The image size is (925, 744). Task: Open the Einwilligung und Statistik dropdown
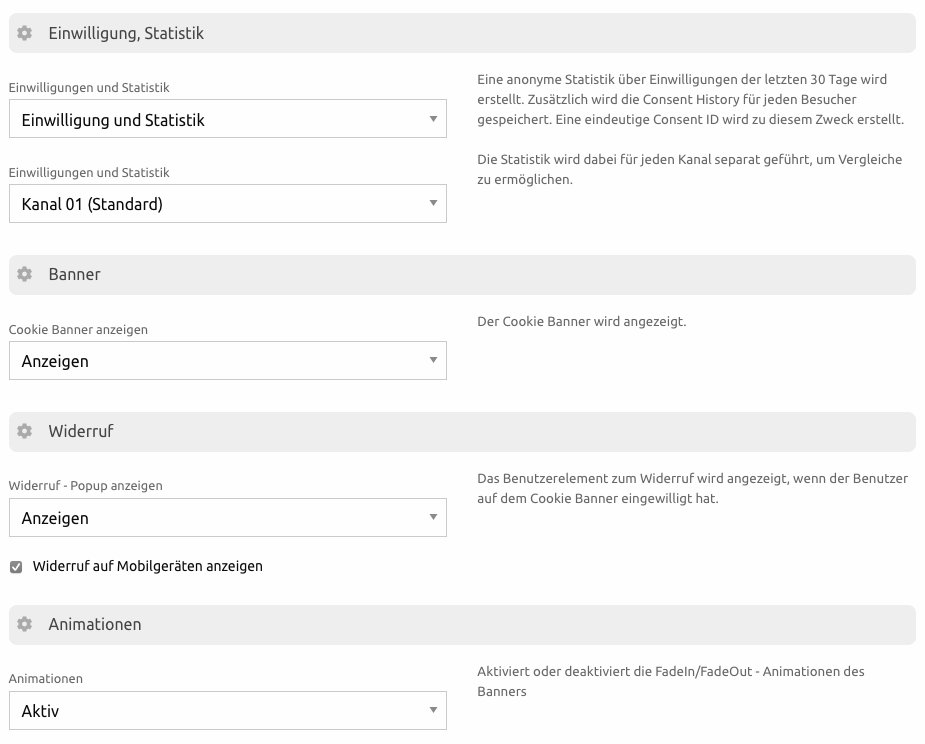tap(228, 119)
